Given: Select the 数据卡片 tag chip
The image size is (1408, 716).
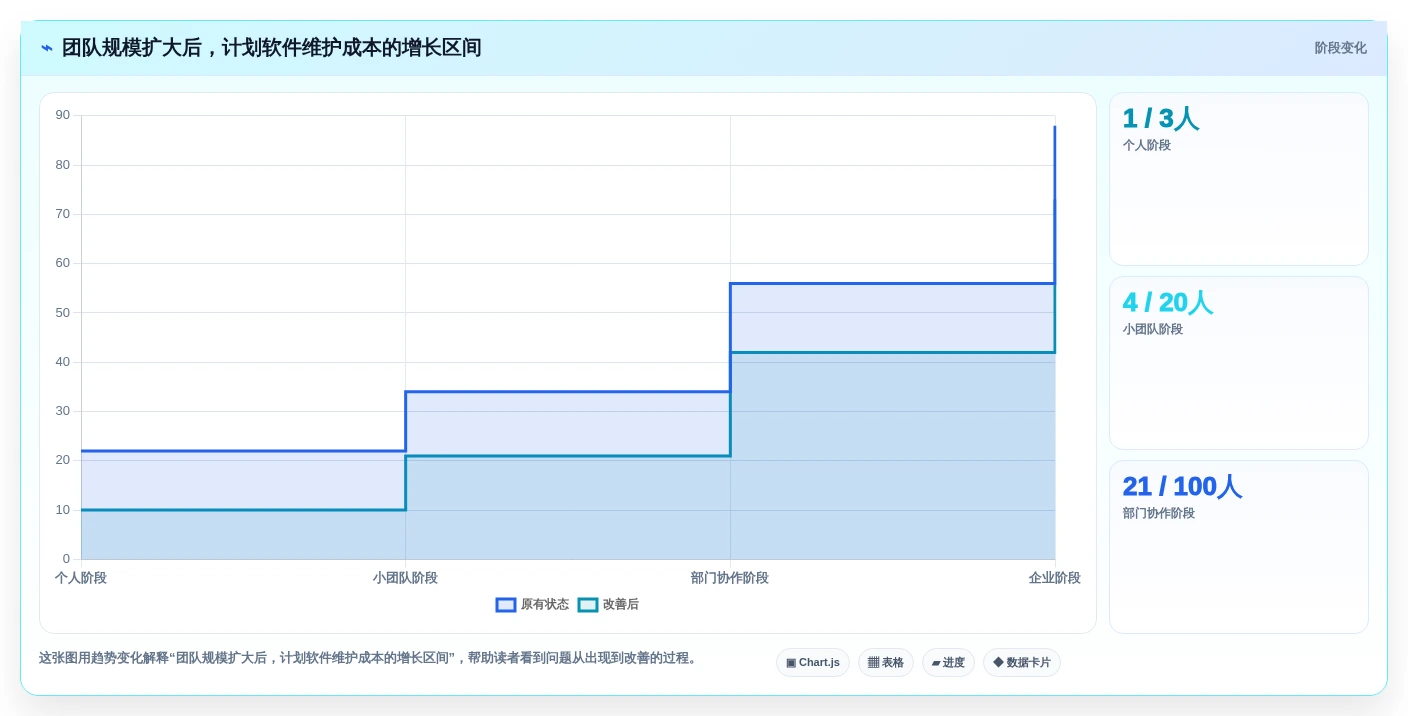Looking at the screenshot, I should click(1022, 663).
